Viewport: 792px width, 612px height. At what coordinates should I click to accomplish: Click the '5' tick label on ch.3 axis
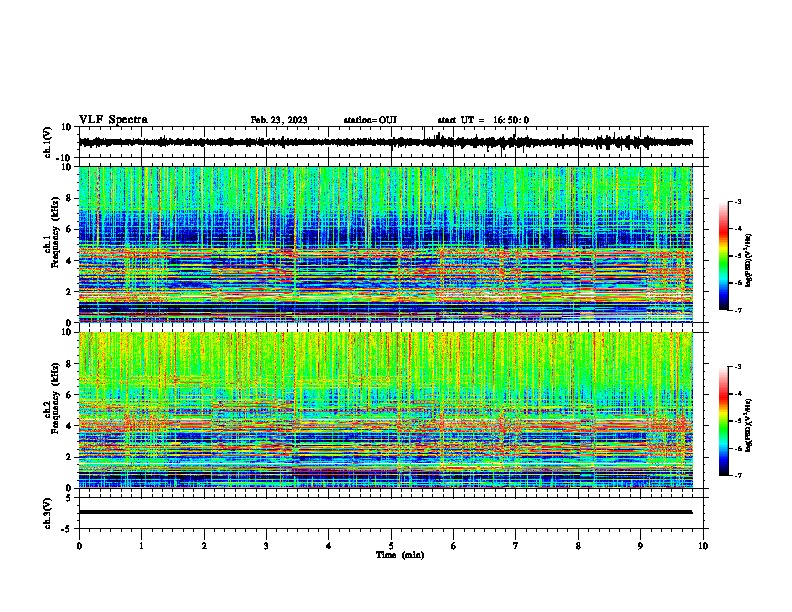(x=69, y=498)
